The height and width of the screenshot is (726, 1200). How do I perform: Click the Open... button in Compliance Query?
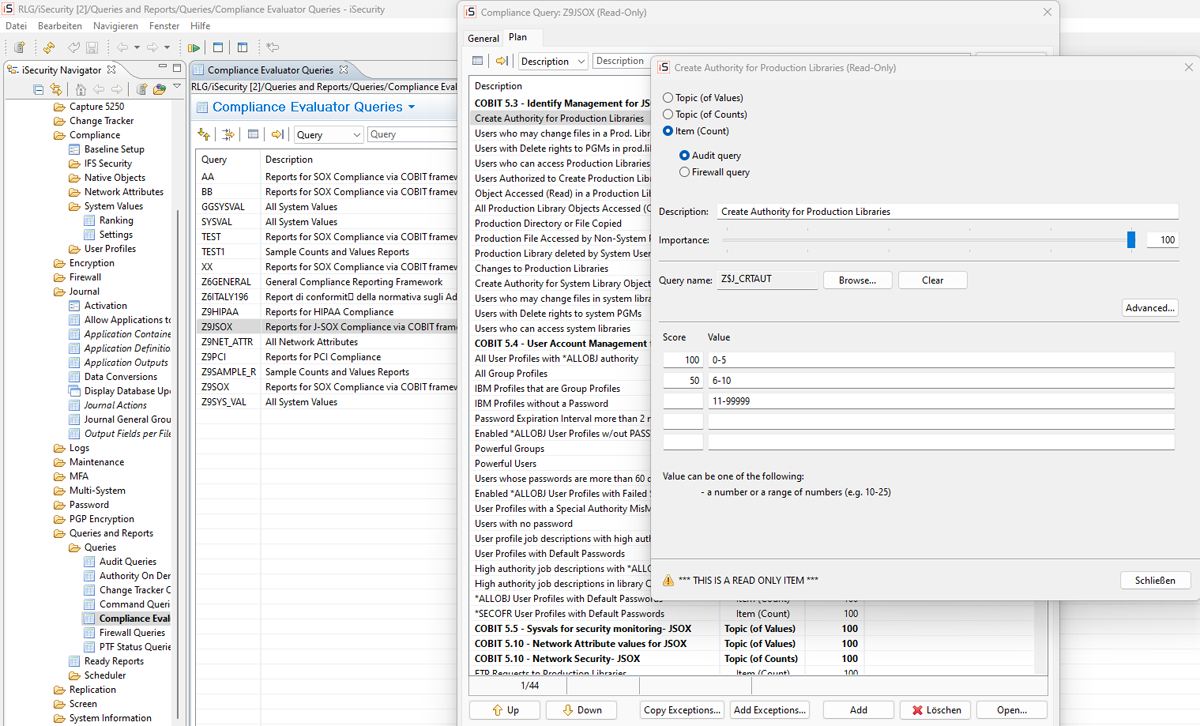pyautogui.click(x=1012, y=710)
